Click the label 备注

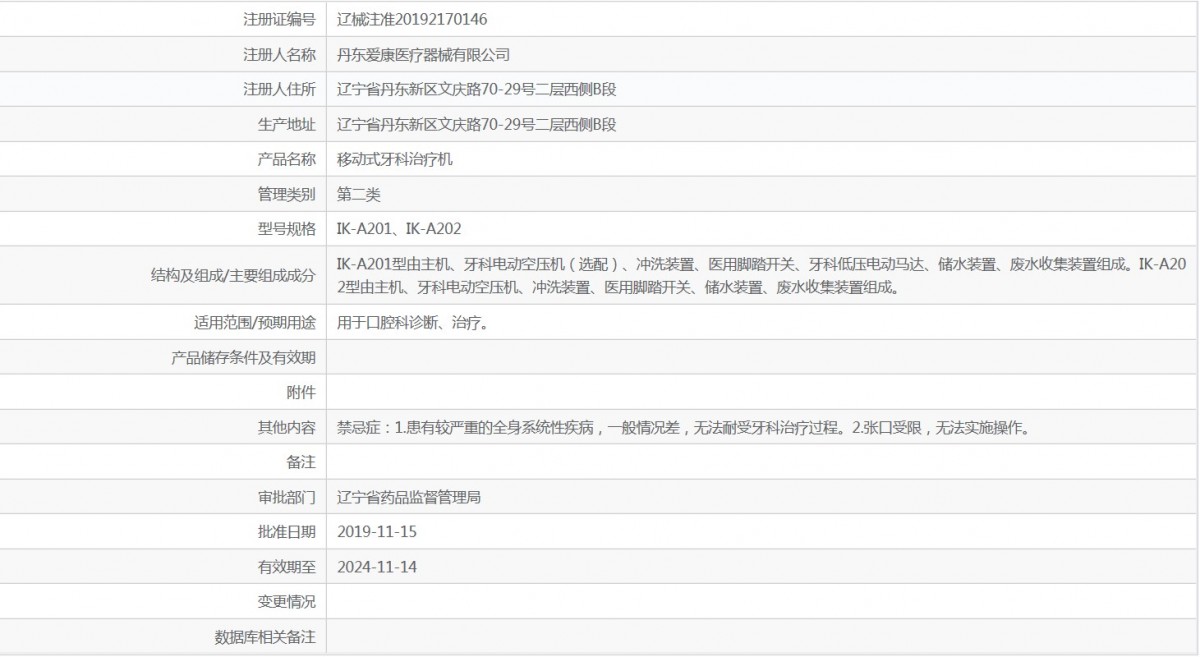tap(301, 462)
